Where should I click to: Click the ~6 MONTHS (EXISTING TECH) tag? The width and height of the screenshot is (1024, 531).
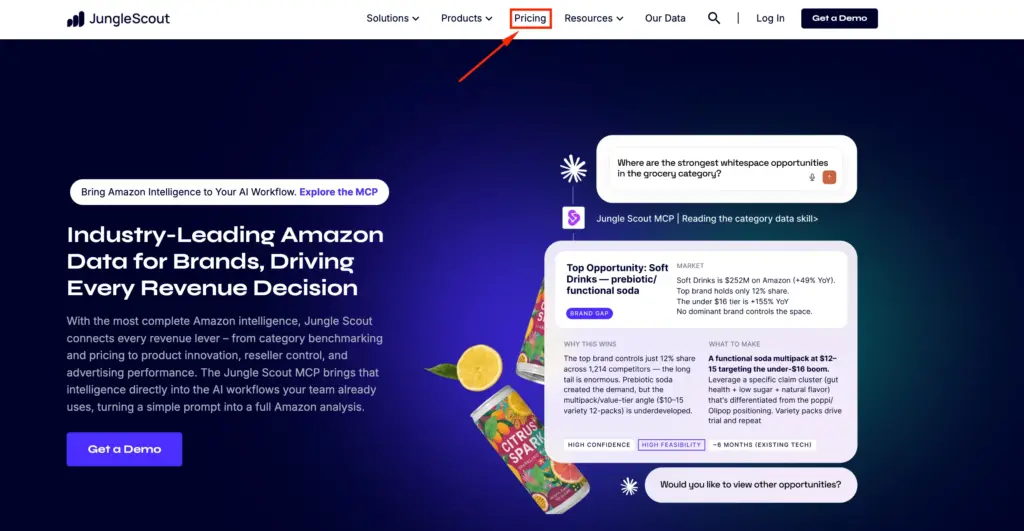(x=762, y=445)
